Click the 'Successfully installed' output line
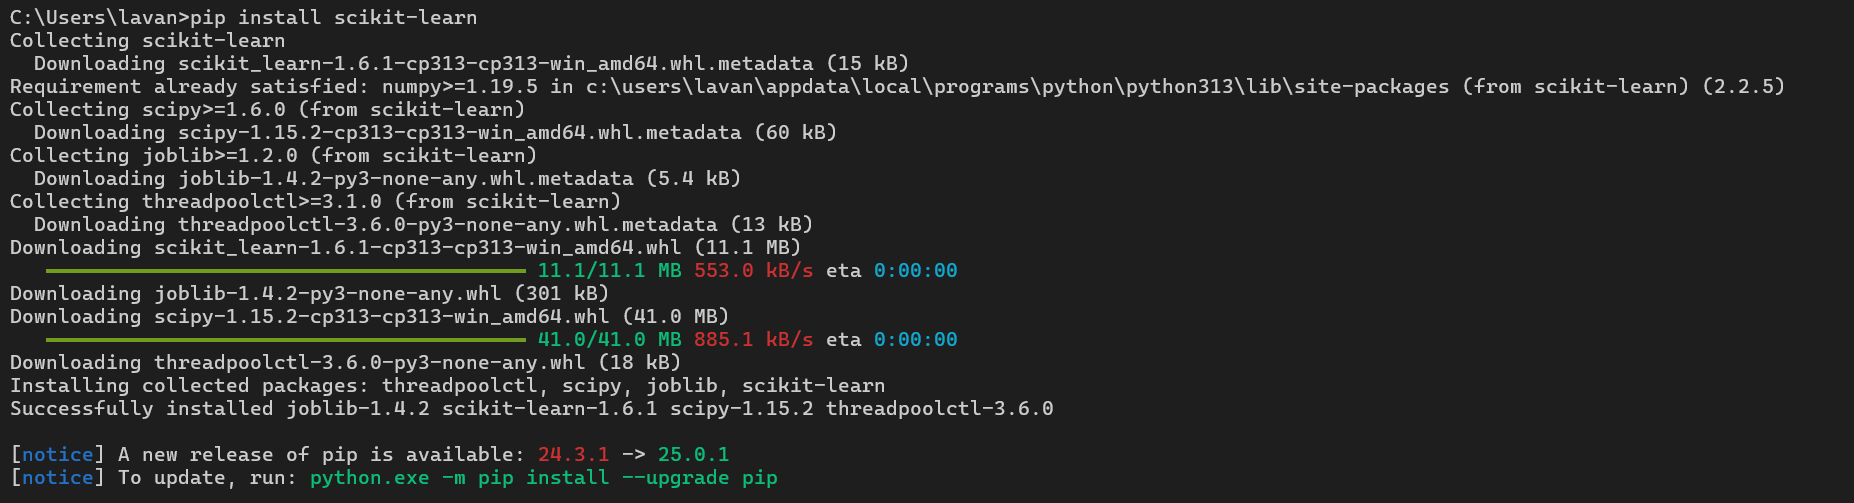Image resolution: width=1854 pixels, height=503 pixels. [531, 409]
